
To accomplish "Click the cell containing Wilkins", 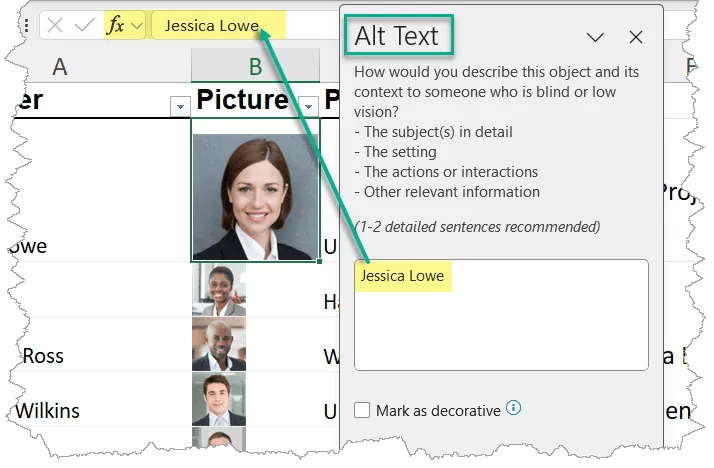I will (50, 410).
